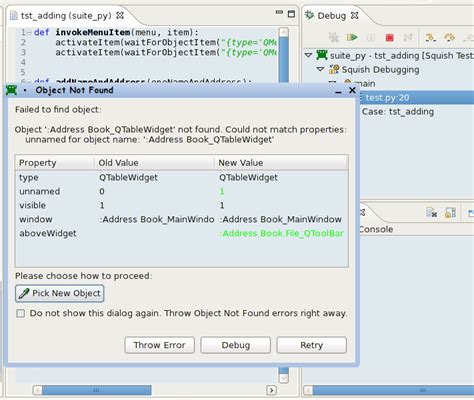Click the Step Over icon in Debug toolbar

(449, 37)
